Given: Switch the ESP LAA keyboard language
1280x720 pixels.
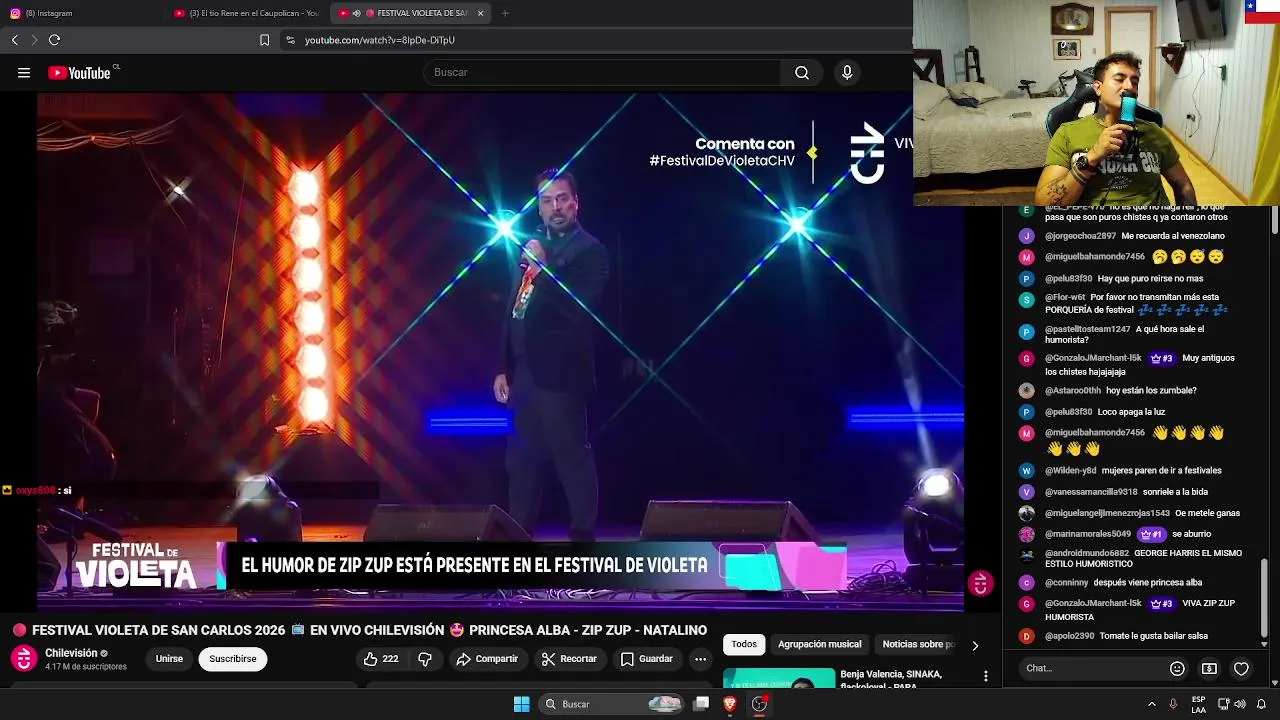Looking at the screenshot, I should tap(1198, 704).
